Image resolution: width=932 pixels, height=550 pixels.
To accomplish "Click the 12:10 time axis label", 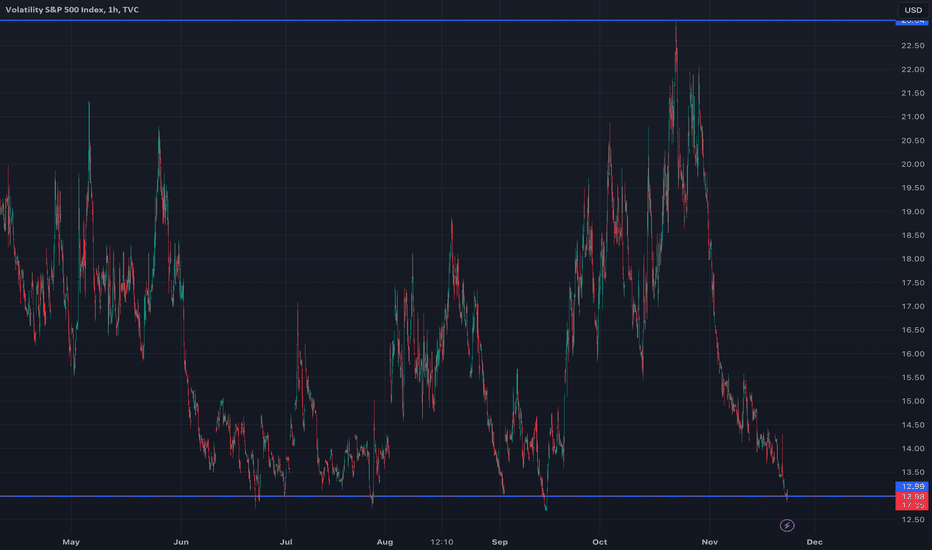I will (x=442, y=542).
